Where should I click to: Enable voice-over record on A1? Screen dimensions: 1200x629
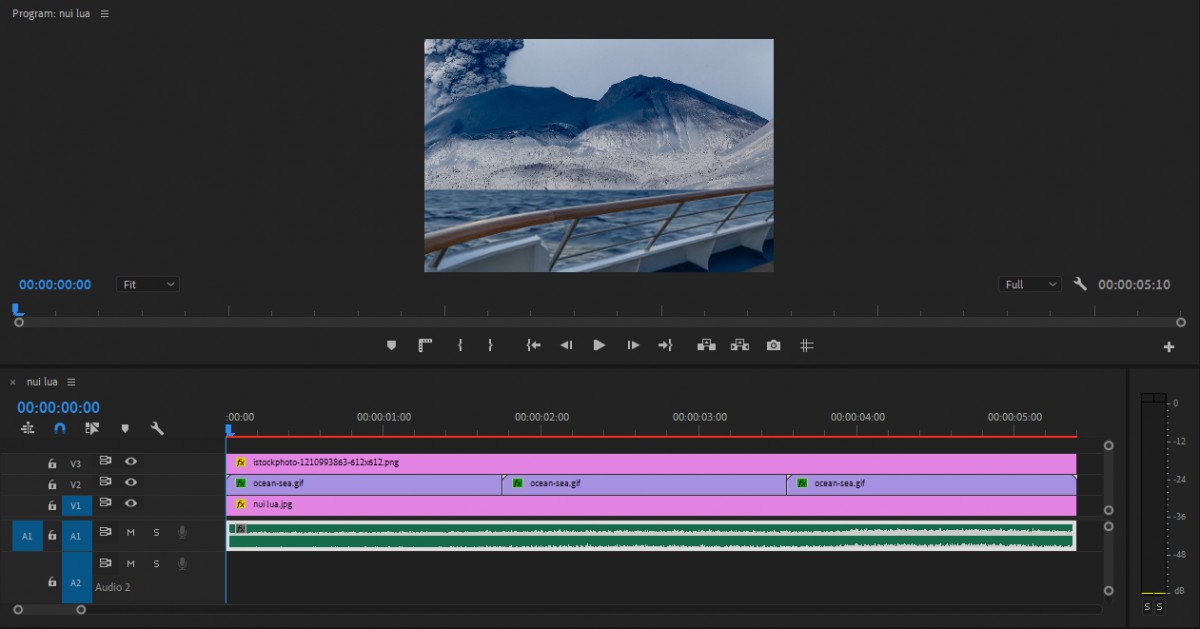[182, 533]
